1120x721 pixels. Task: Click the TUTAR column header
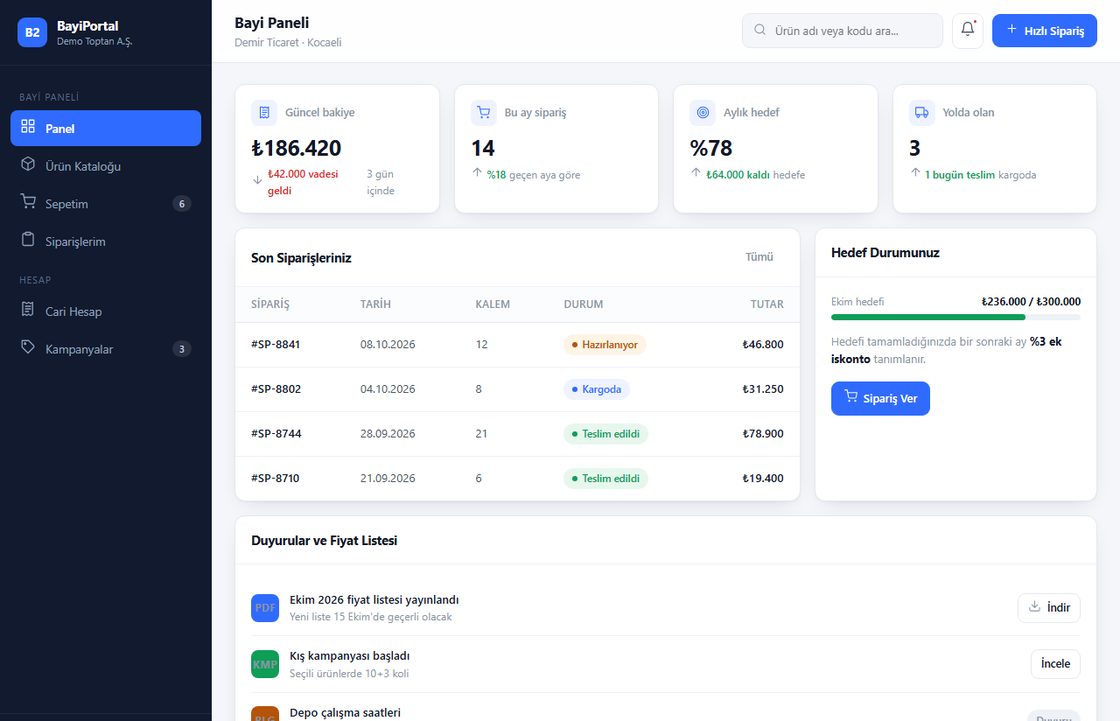pos(766,304)
